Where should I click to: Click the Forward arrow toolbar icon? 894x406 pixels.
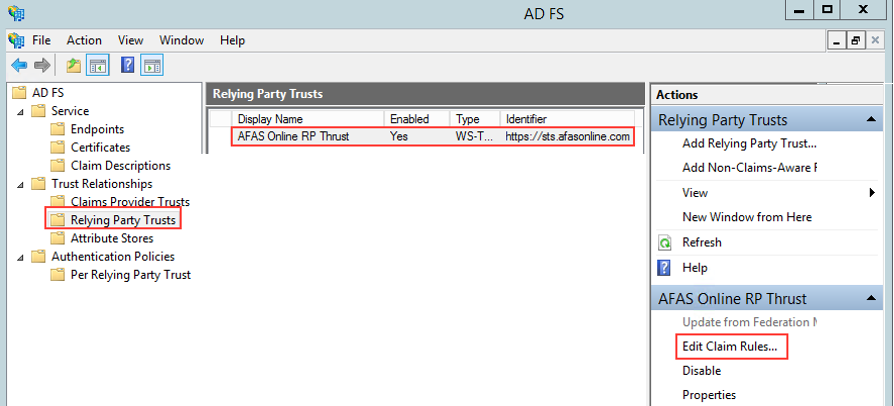42,66
